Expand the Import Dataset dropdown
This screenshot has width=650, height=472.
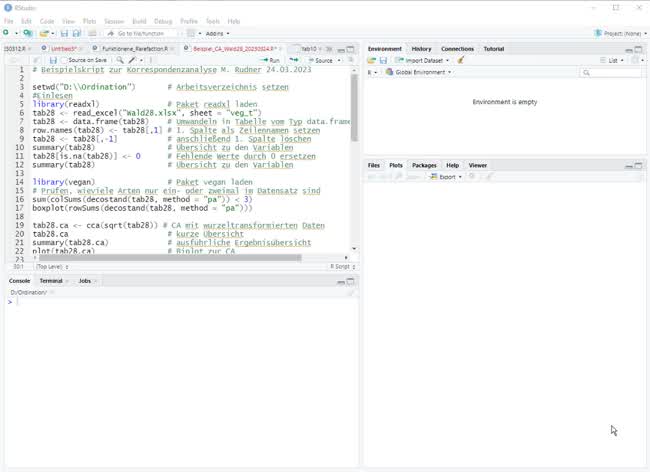[x=422, y=61]
